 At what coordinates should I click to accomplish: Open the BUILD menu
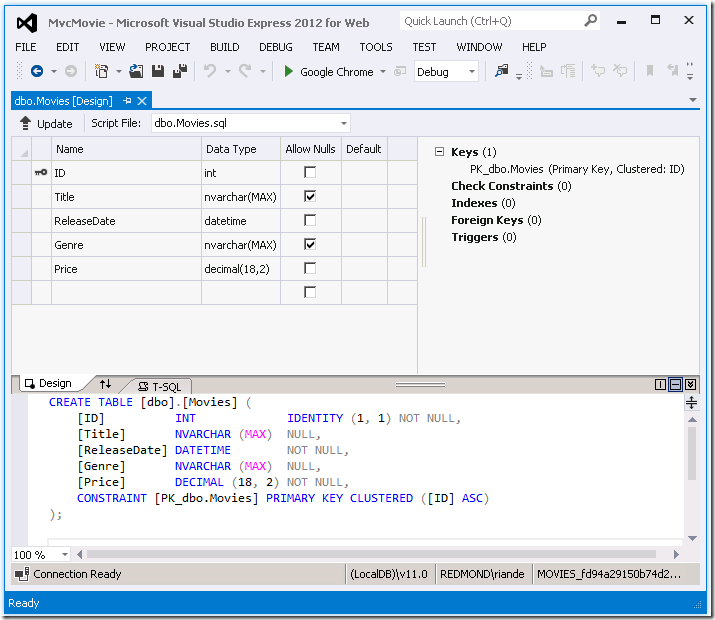[224, 47]
